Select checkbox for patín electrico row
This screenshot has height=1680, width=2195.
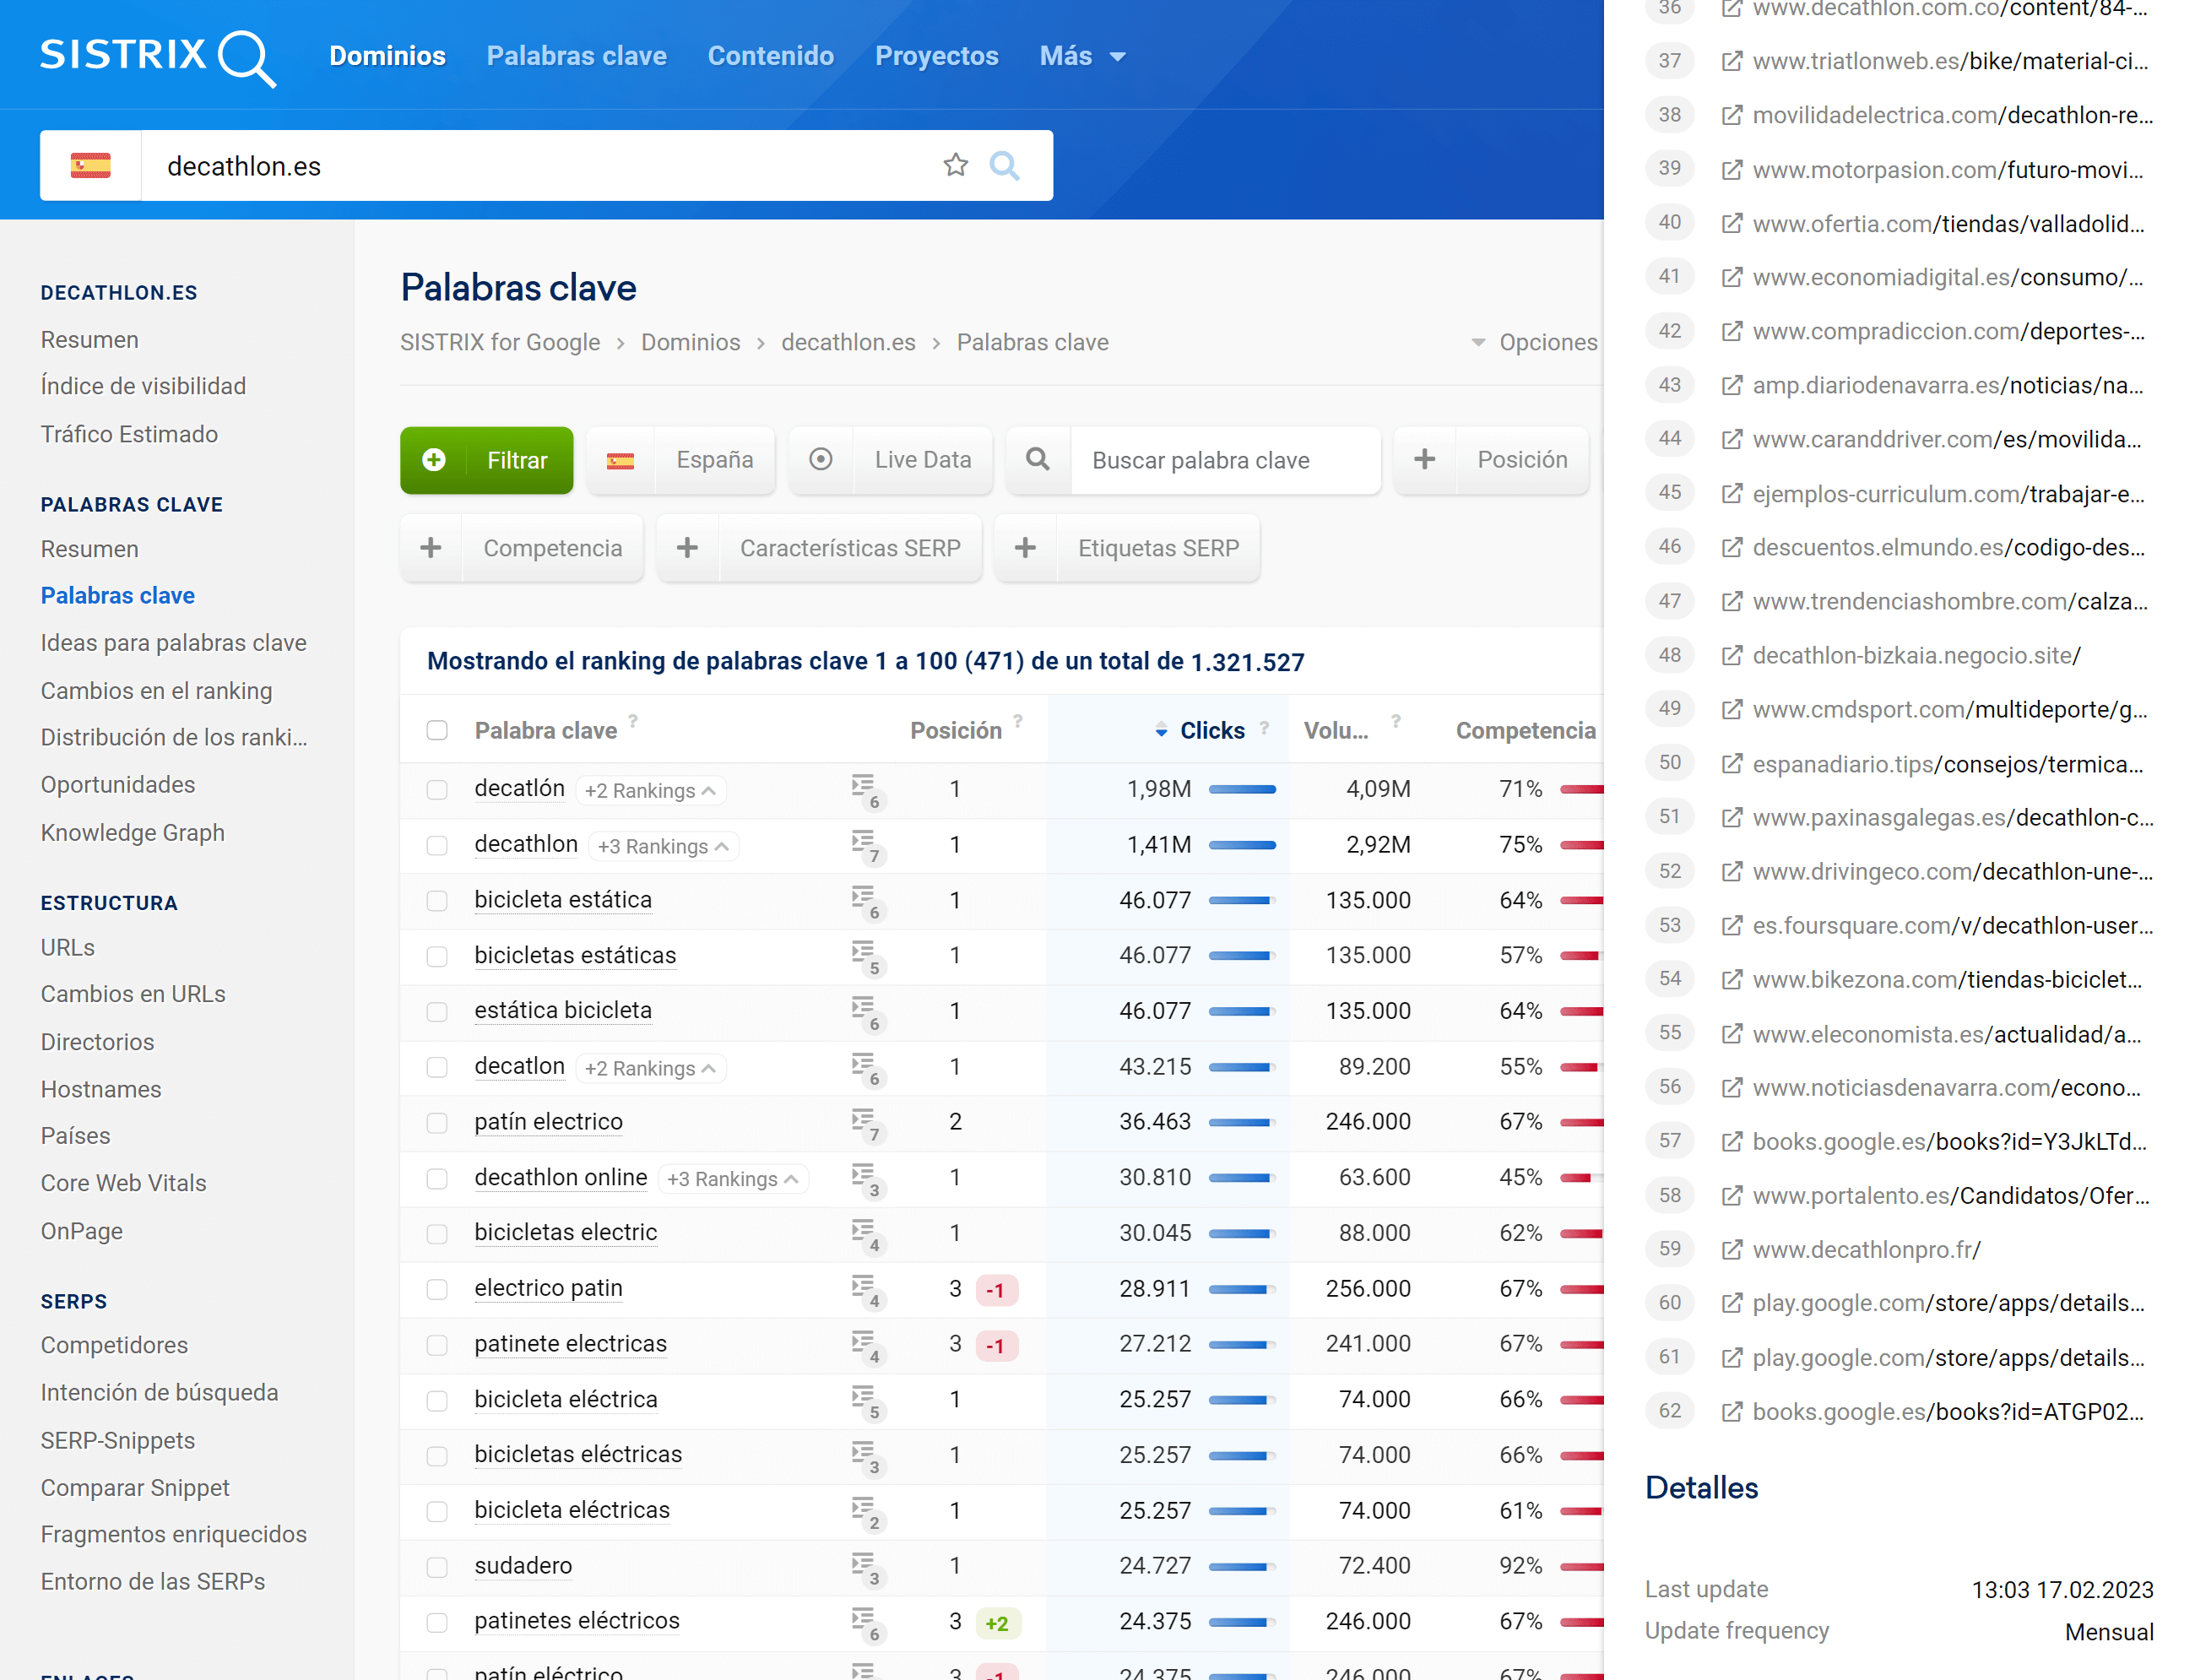(437, 1122)
